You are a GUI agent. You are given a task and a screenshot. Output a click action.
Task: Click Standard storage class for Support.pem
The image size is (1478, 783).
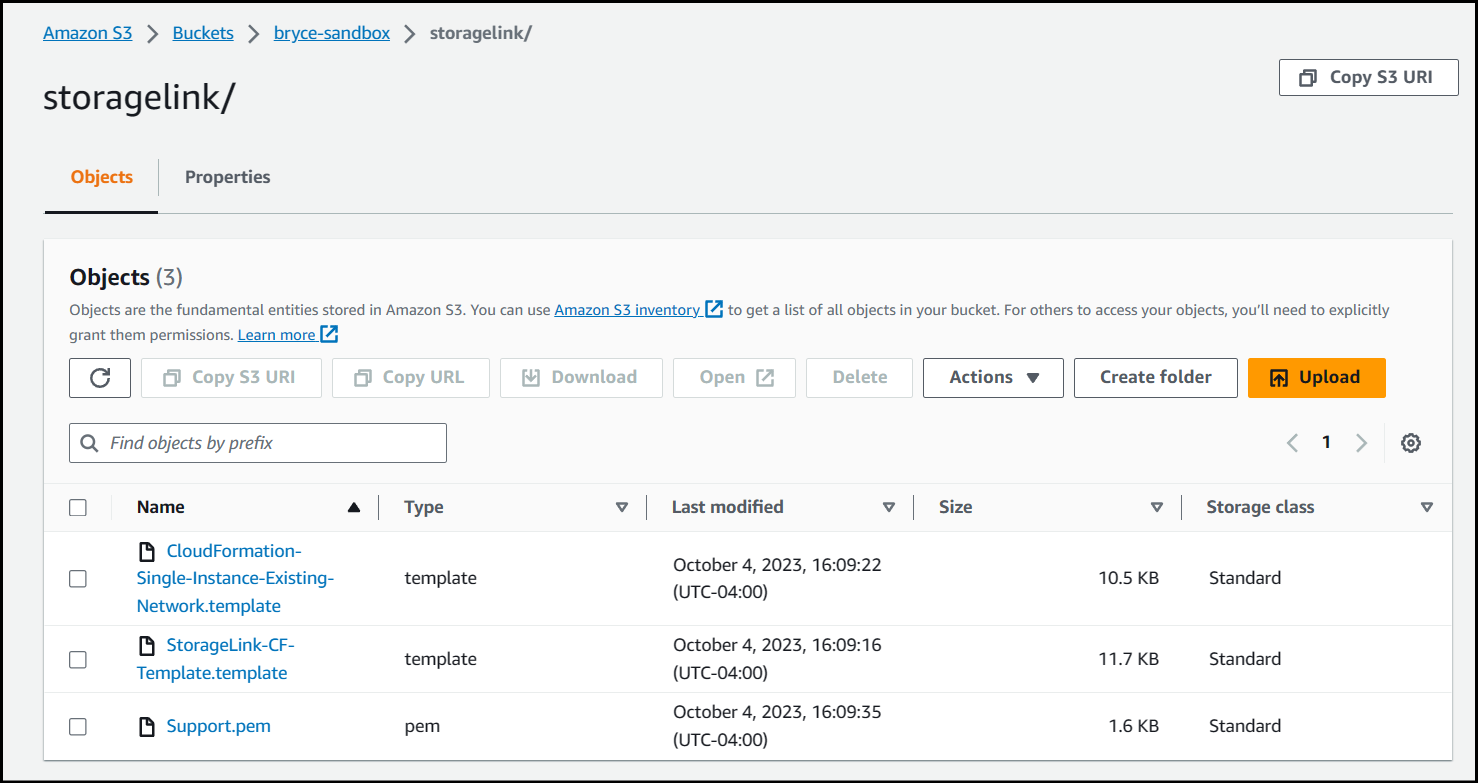1245,727
